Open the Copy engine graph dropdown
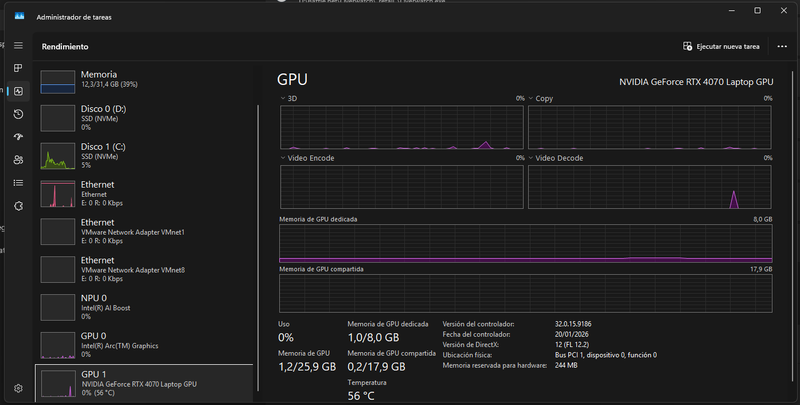This screenshot has width=800, height=405. 531,98
